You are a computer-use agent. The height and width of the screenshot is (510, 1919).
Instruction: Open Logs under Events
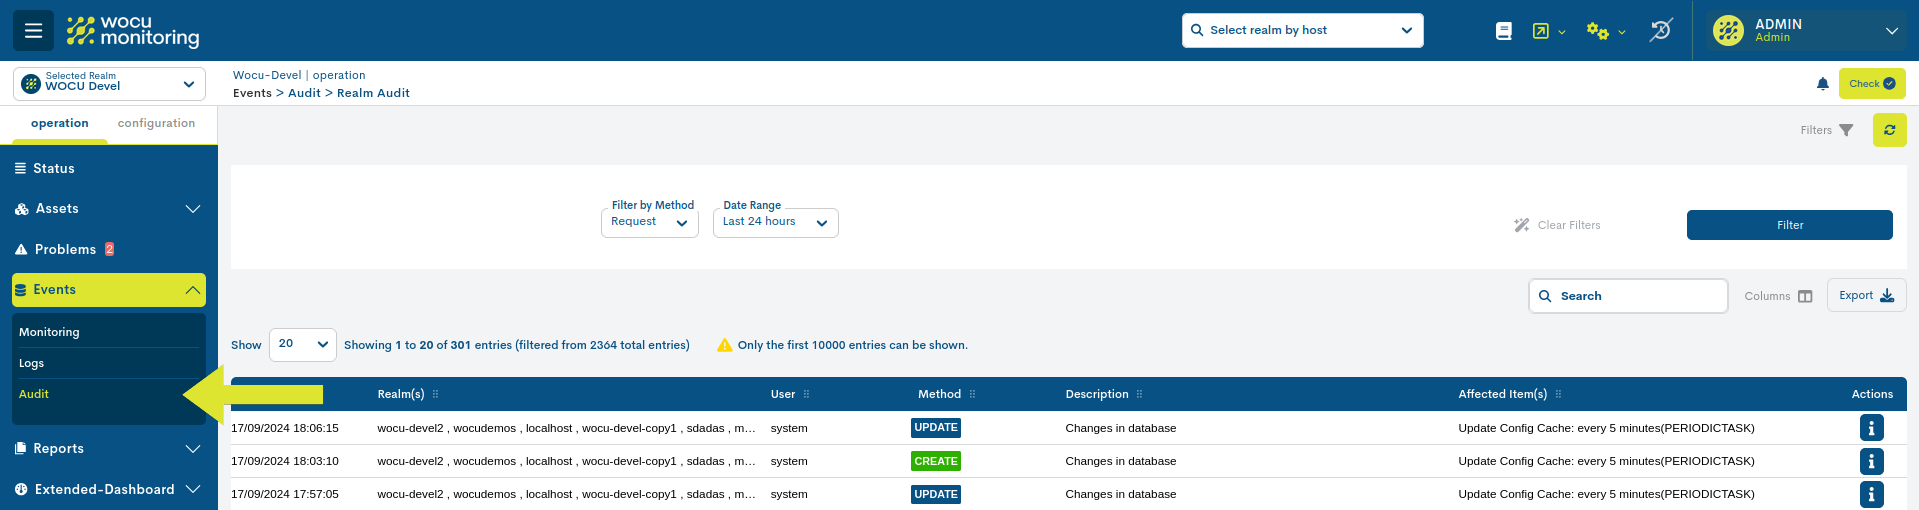pos(32,363)
